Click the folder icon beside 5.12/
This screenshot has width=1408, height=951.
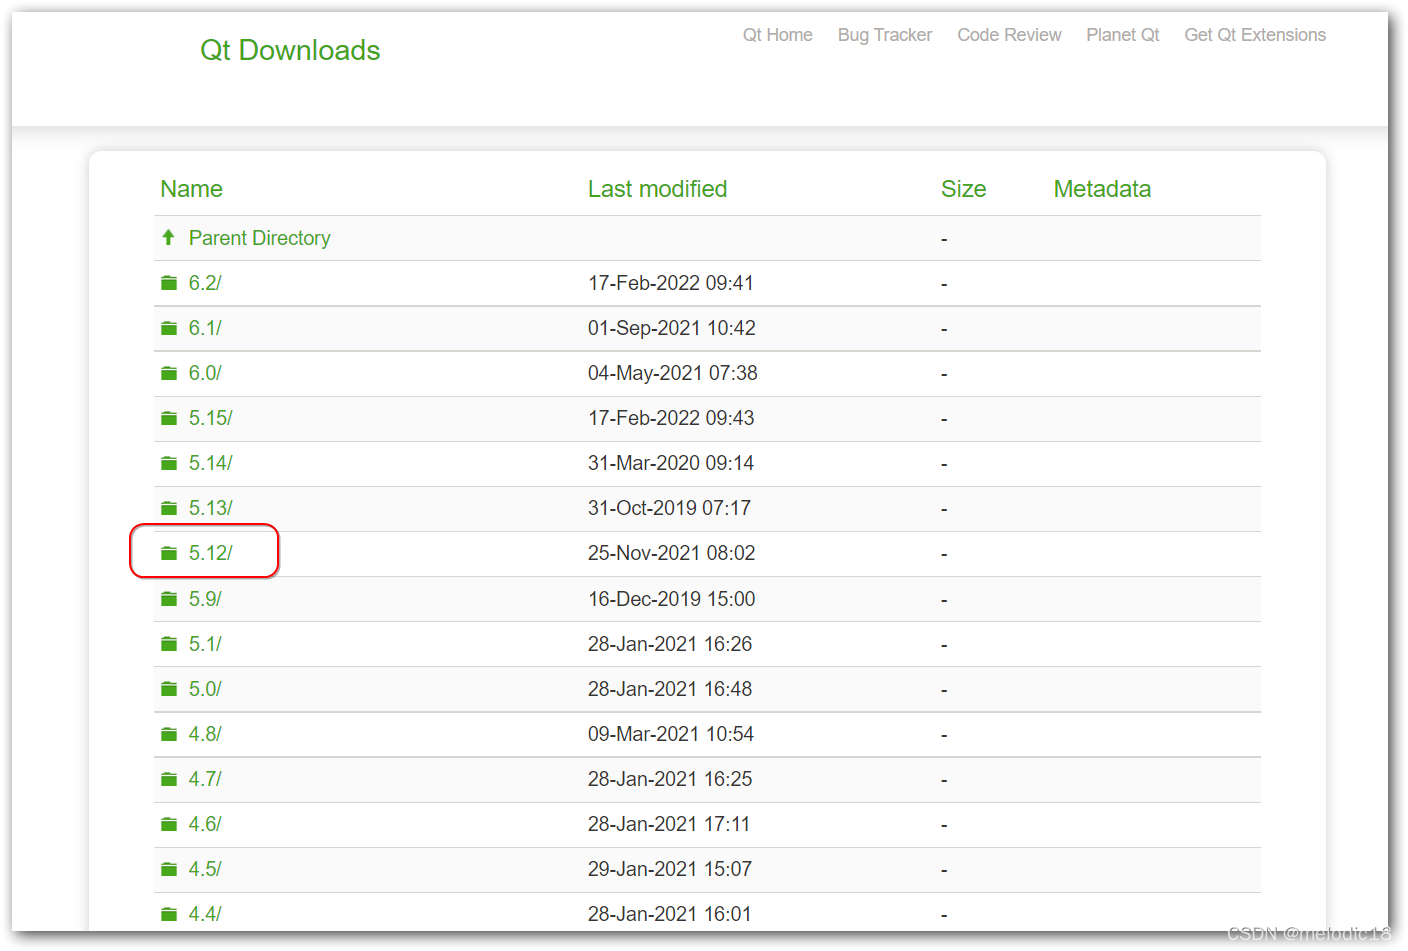click(169, 554)
